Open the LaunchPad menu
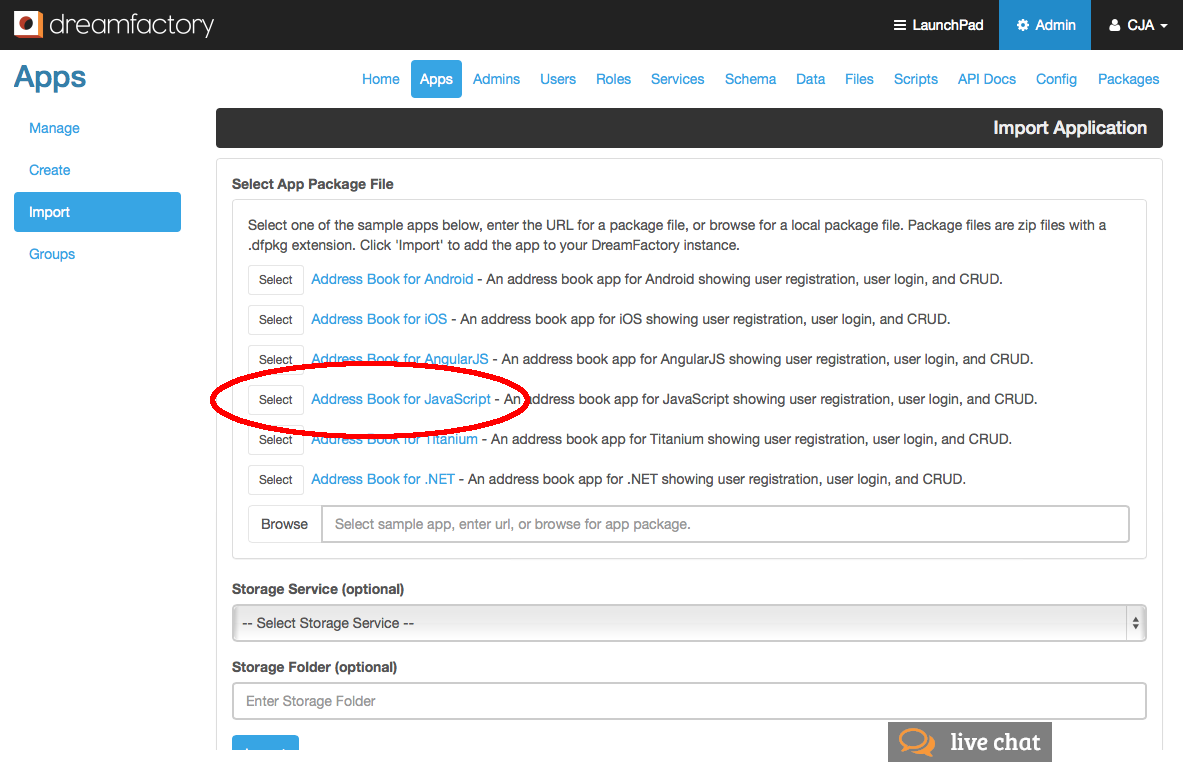 937,24
